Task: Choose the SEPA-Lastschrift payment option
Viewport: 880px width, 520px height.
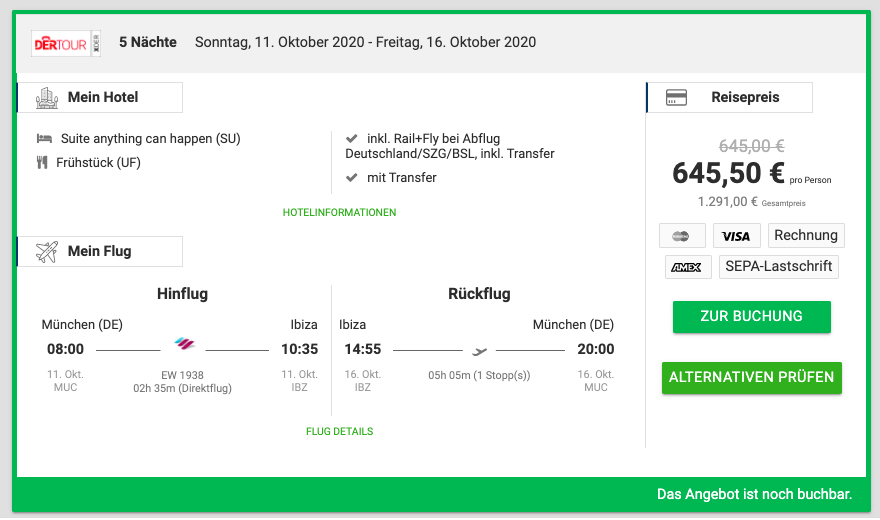Action: 778,267
